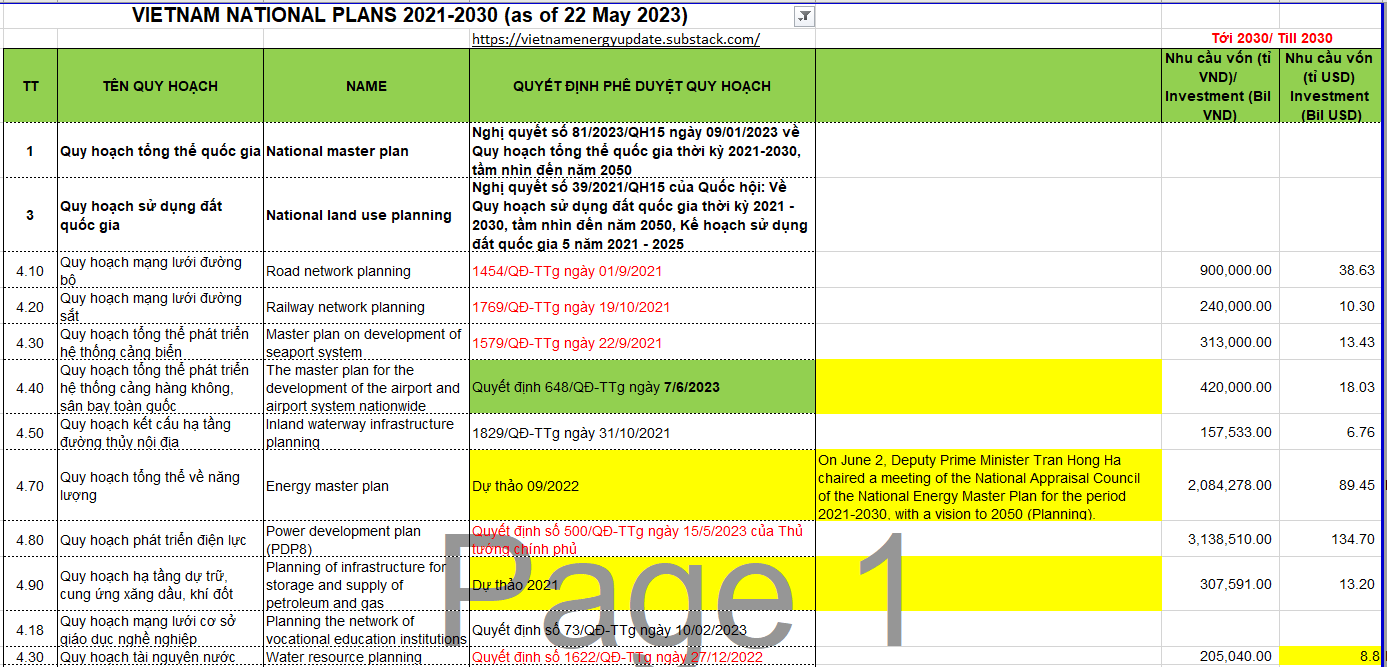
Task: Select the NAME column header cell
Action: pos(366,86)
